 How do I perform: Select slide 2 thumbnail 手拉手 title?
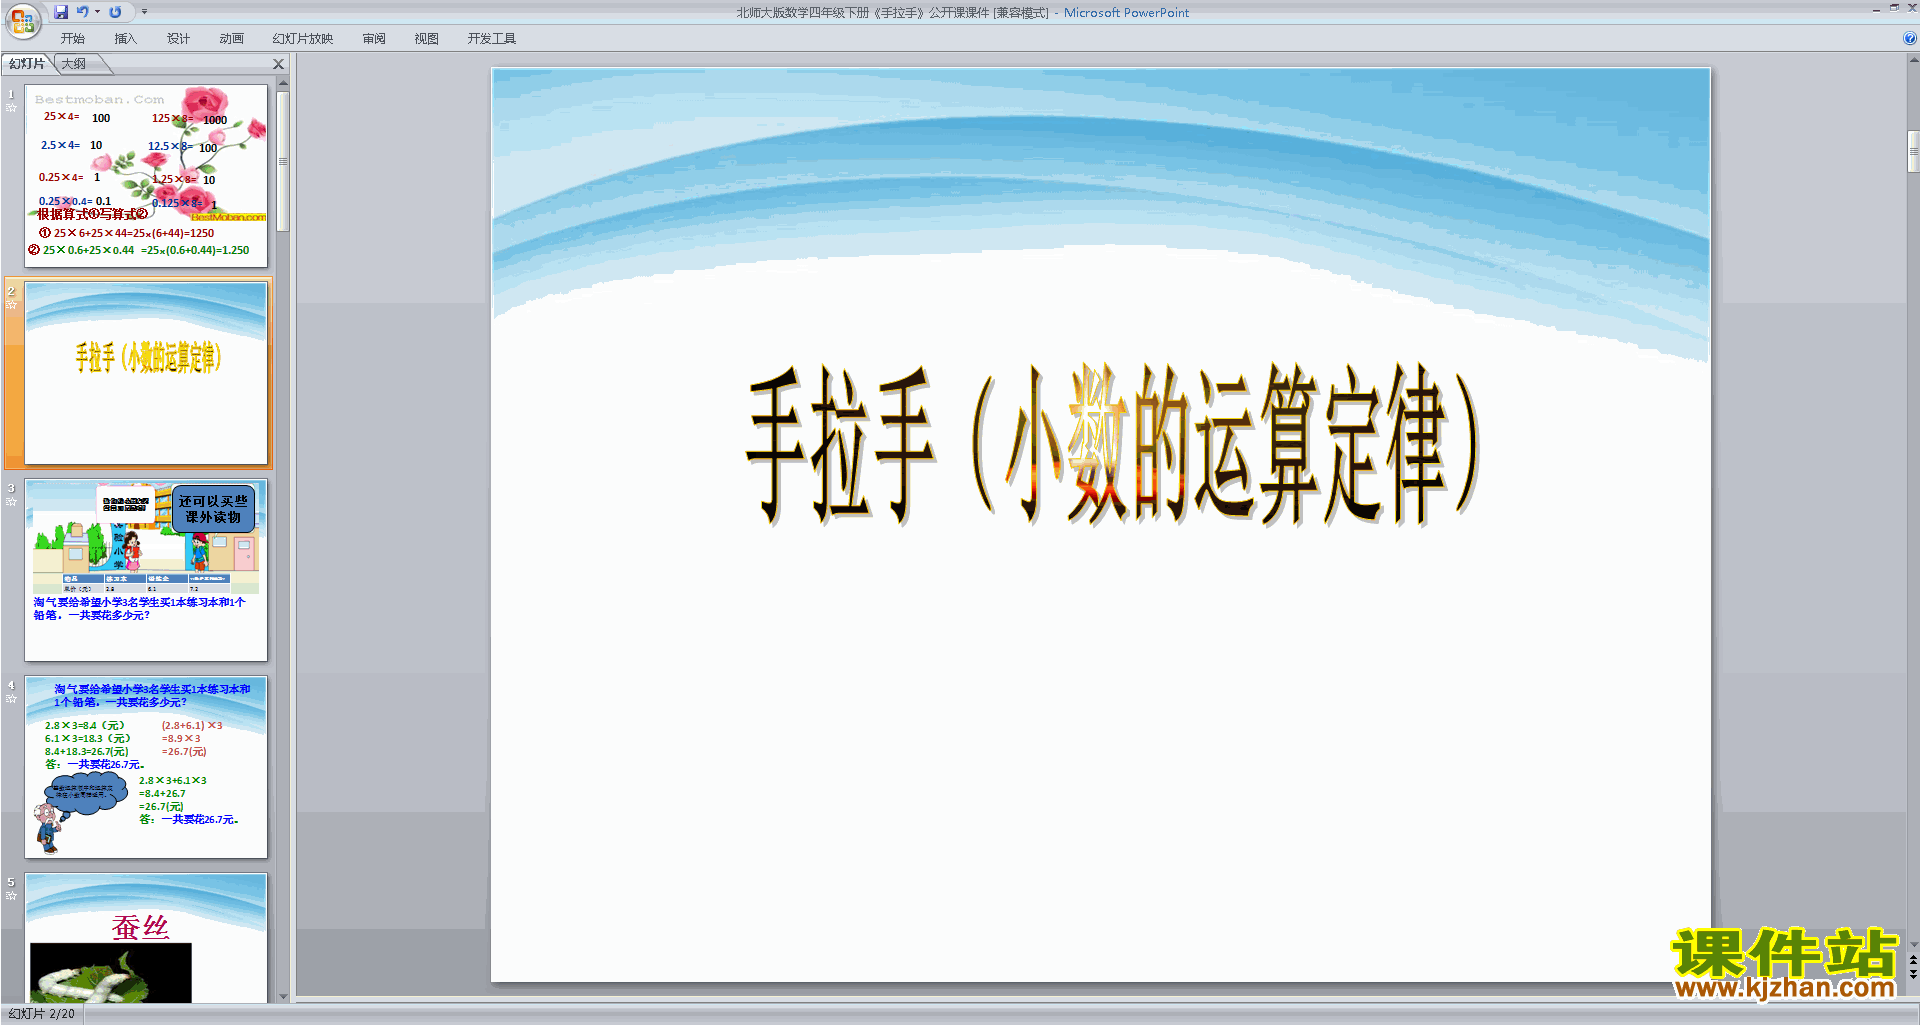146,373
